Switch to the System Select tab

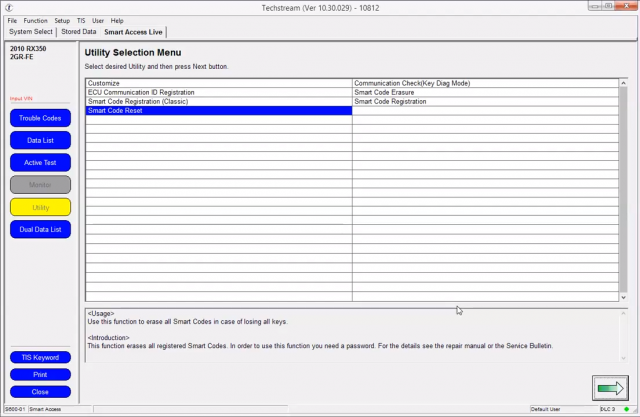(31, 32)
